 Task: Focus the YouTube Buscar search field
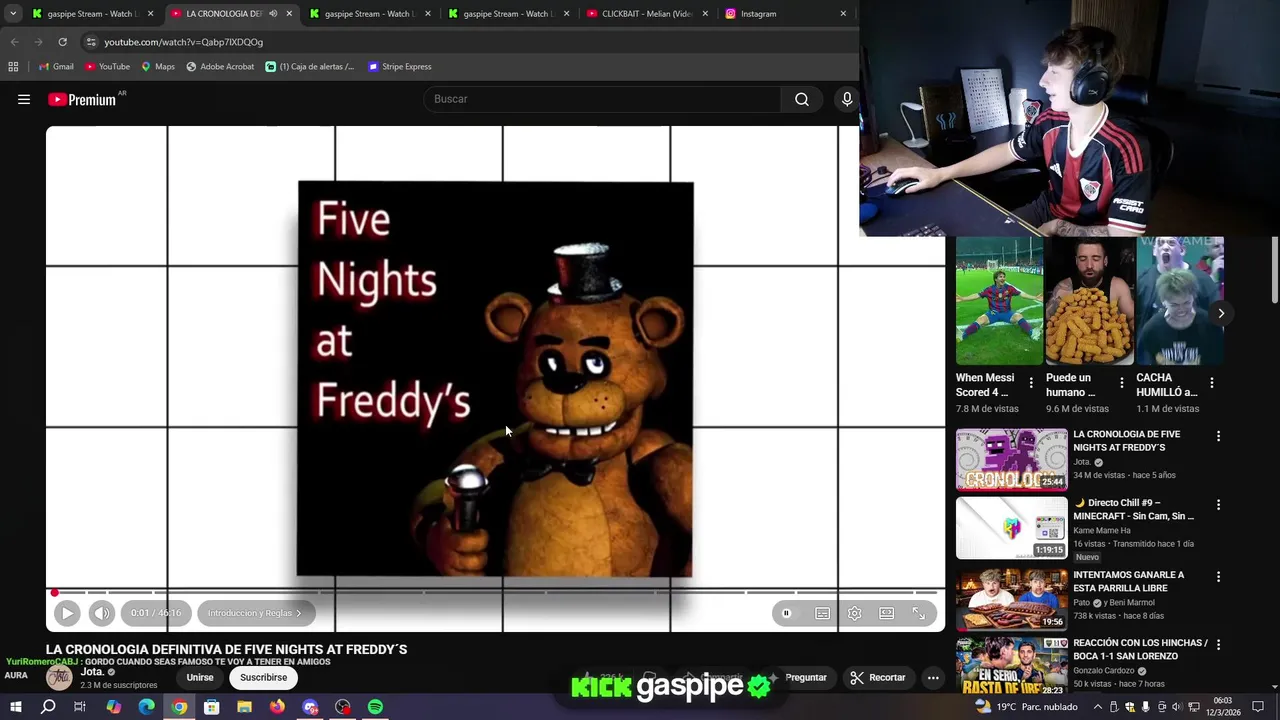[x=603, y=99]
